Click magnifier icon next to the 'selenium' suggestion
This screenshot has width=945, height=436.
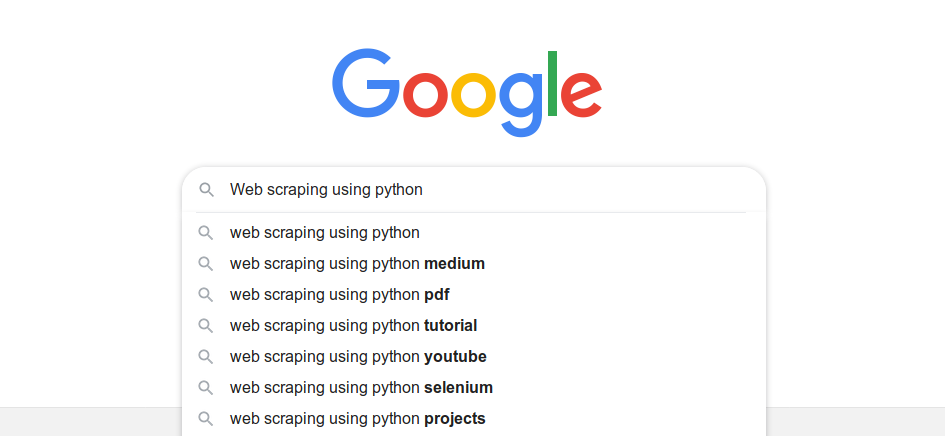[x=206, y=388]
